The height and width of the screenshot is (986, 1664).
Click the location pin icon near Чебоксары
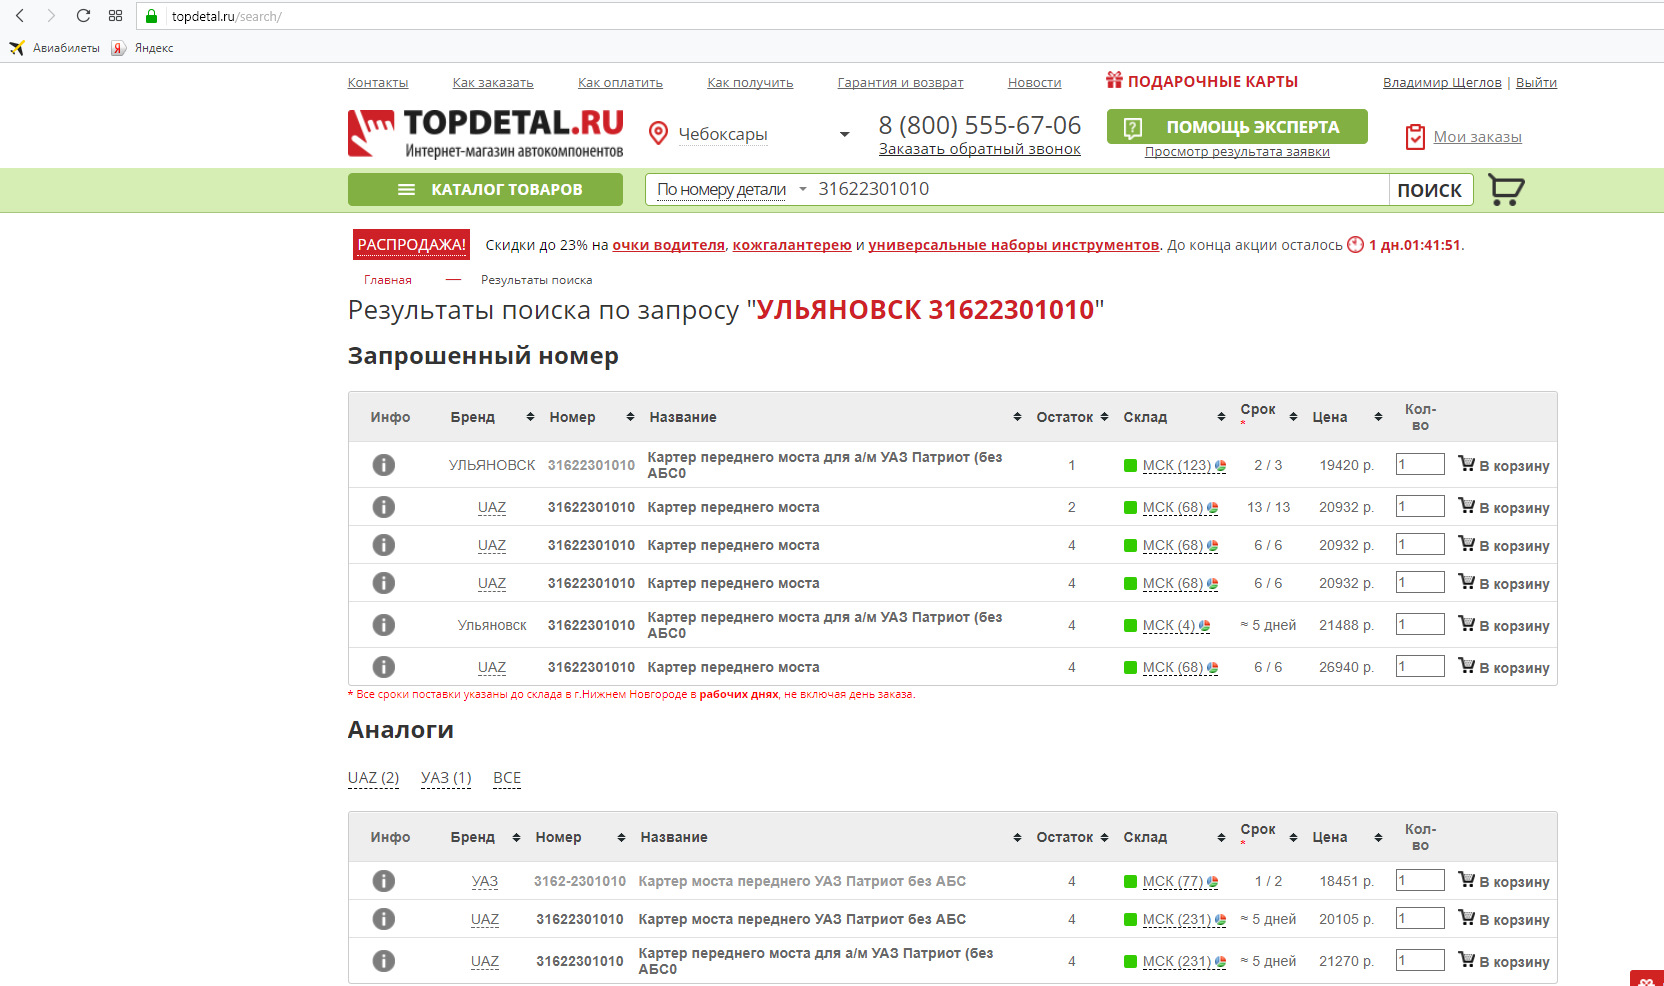658,133
